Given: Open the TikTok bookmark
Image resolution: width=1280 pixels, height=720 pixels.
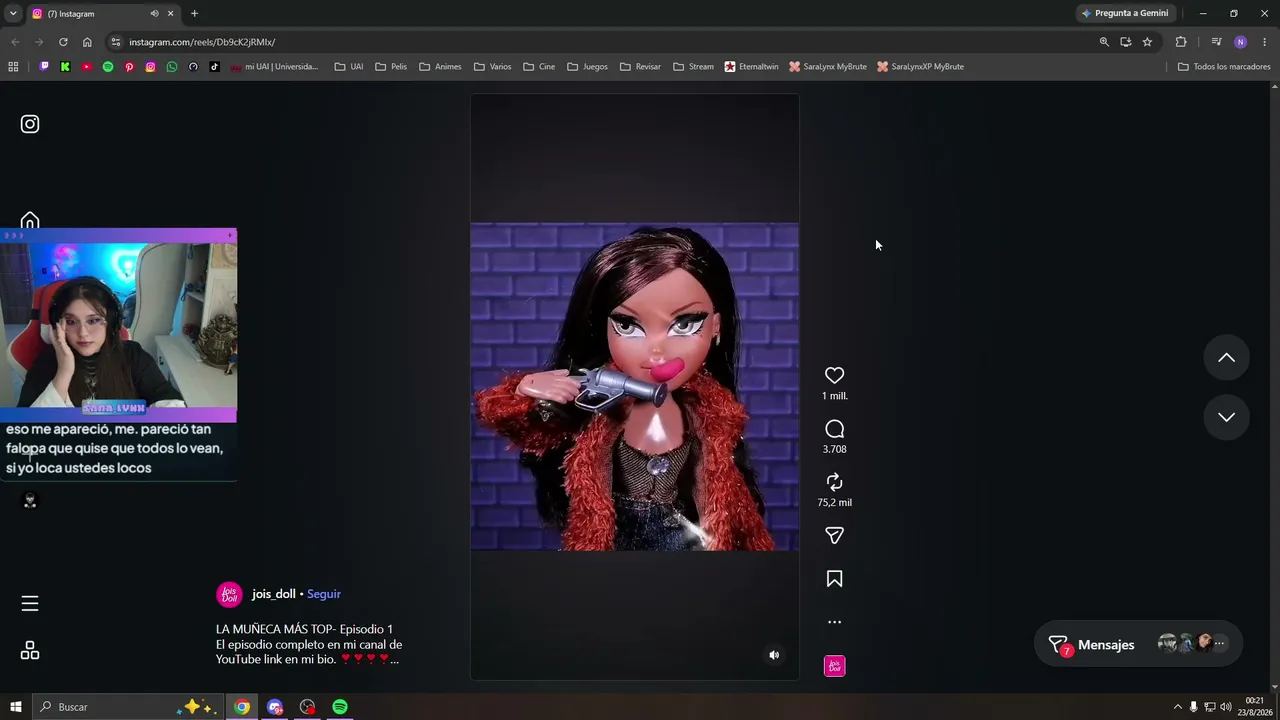Looking at the screenshot, I should point(214,67).
